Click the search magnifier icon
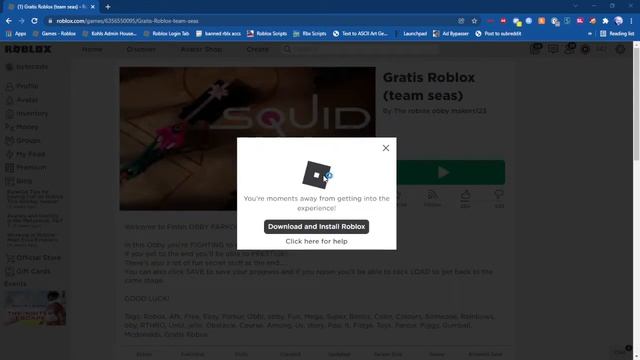Image resolution: width=640 pixels, height=360 pixels. 287,49
